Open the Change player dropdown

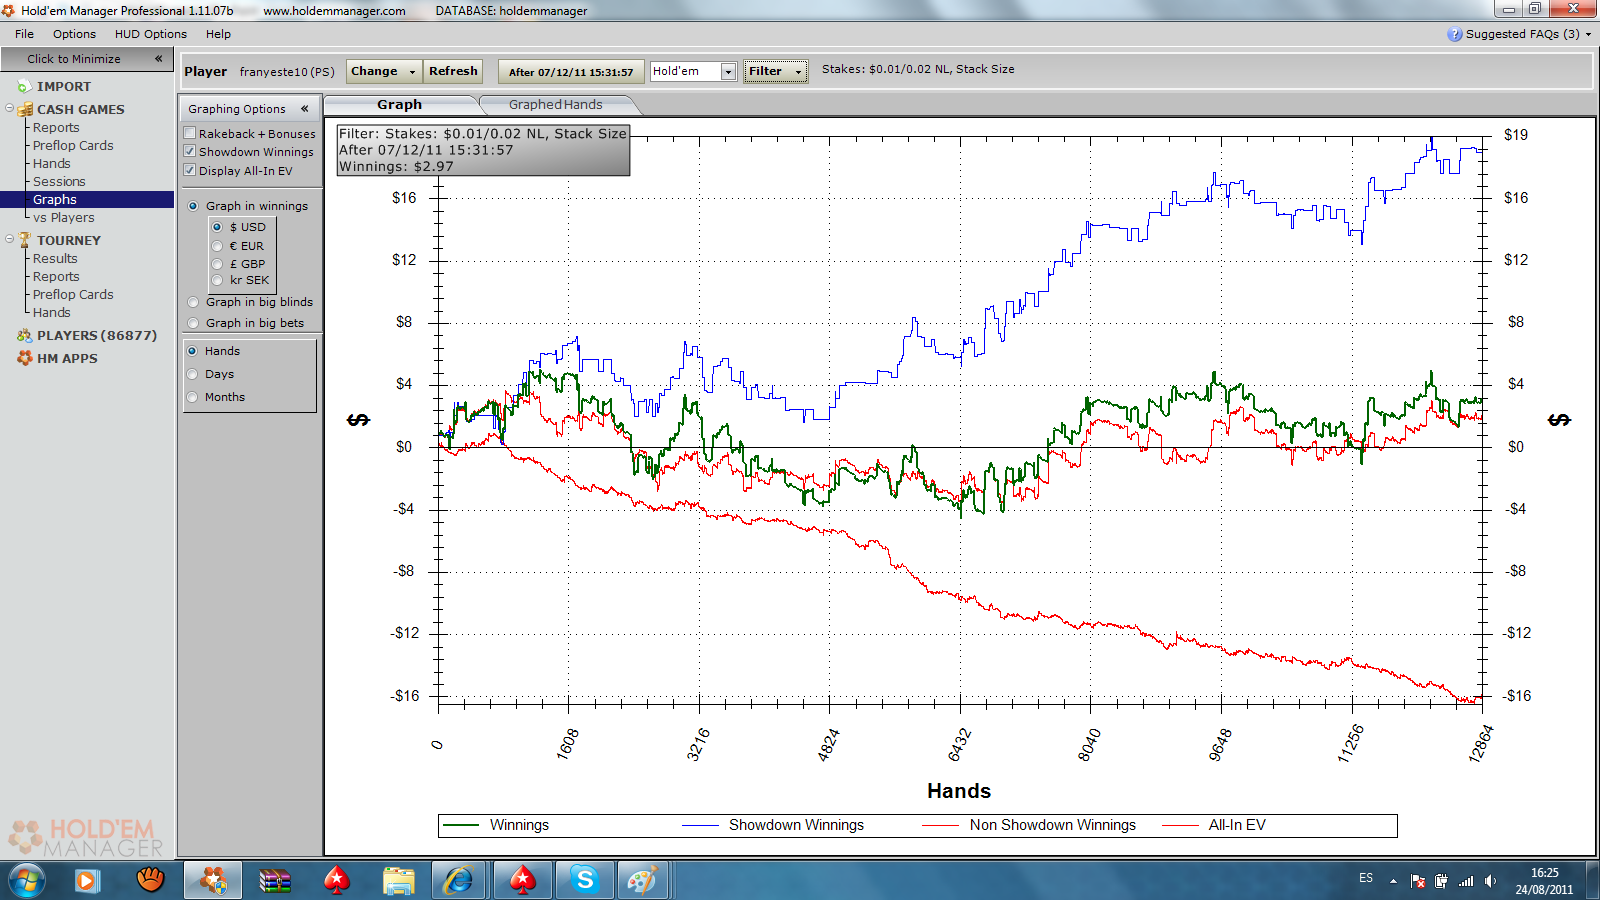[384, 71]
